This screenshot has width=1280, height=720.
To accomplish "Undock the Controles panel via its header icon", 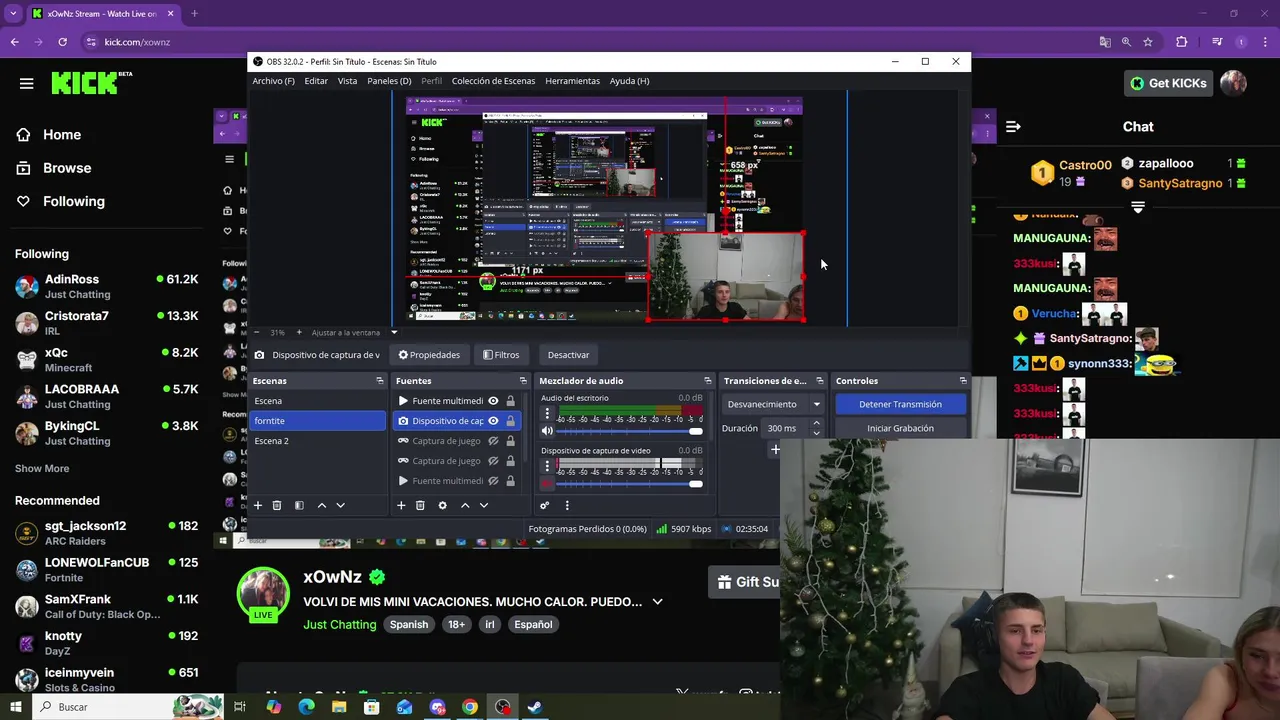I will [963, 381].
